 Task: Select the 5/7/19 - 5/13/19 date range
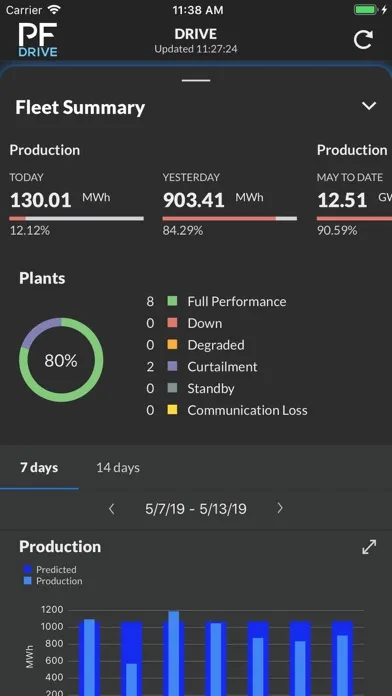pyautogui.click(x=196, y=509)
